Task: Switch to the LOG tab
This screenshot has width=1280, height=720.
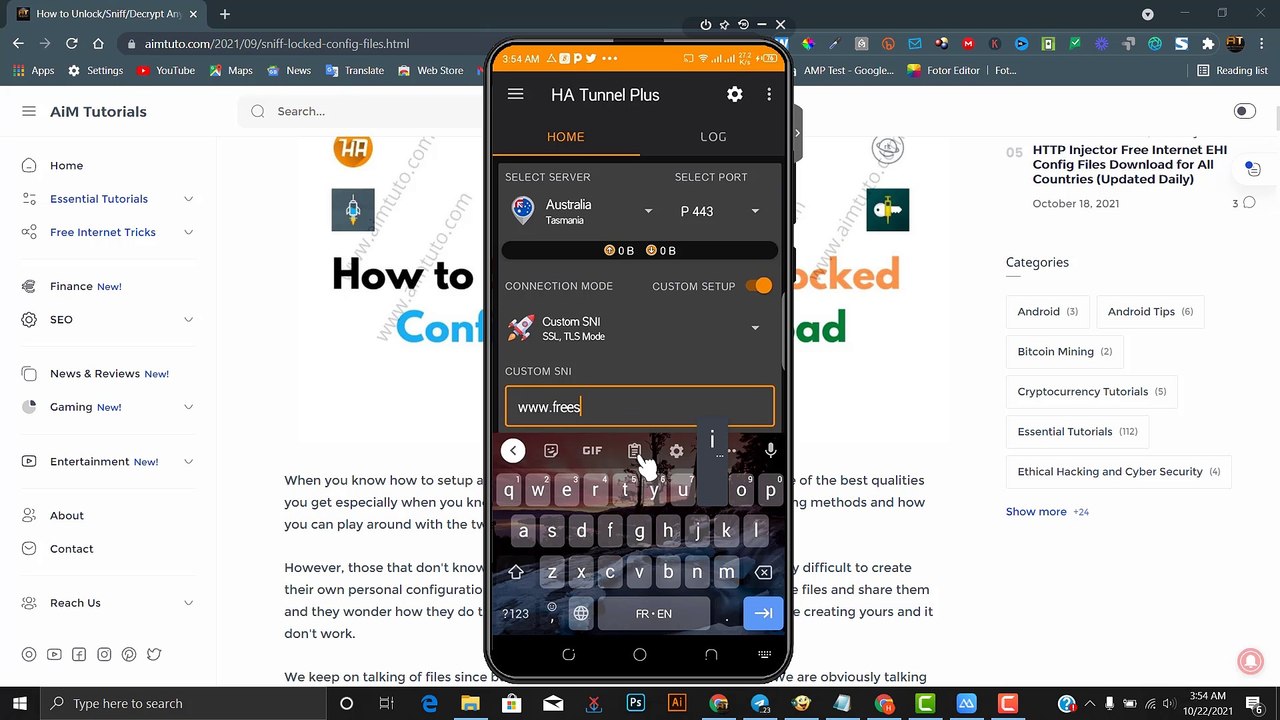Action: pos(713,137)
